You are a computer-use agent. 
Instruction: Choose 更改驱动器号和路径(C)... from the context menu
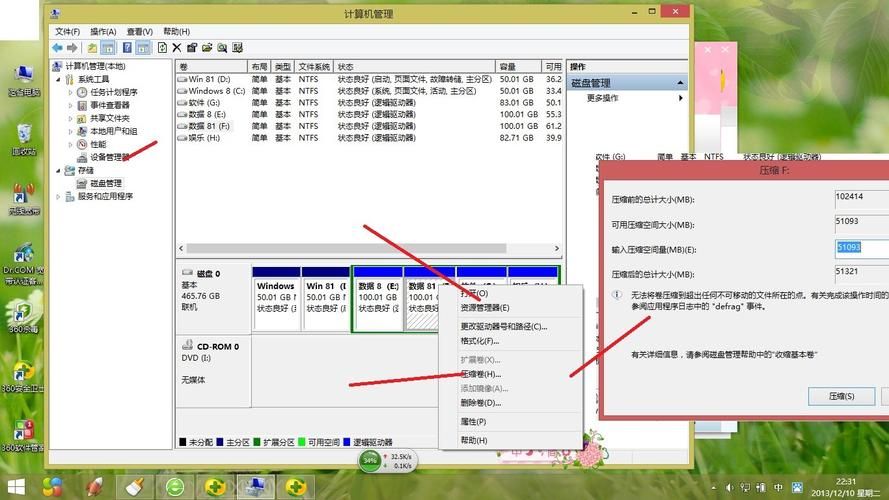tap(510, 327)
